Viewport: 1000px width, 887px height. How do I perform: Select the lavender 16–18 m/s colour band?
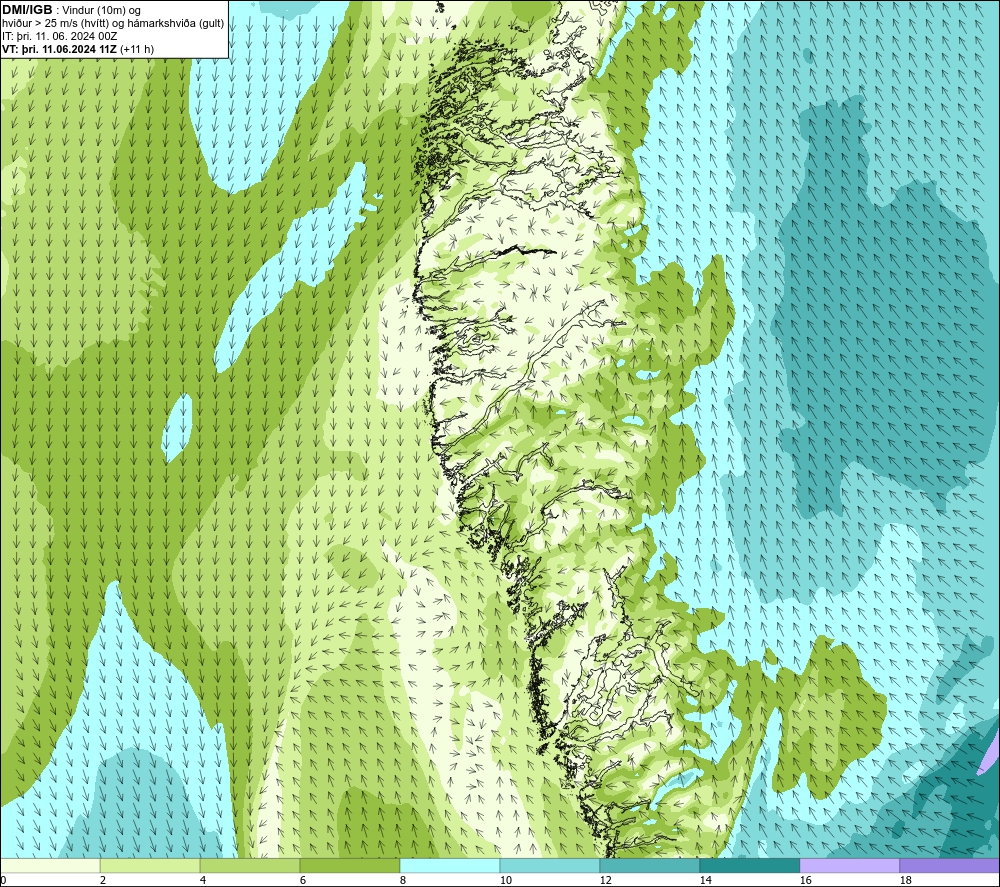tap(849, 865)
